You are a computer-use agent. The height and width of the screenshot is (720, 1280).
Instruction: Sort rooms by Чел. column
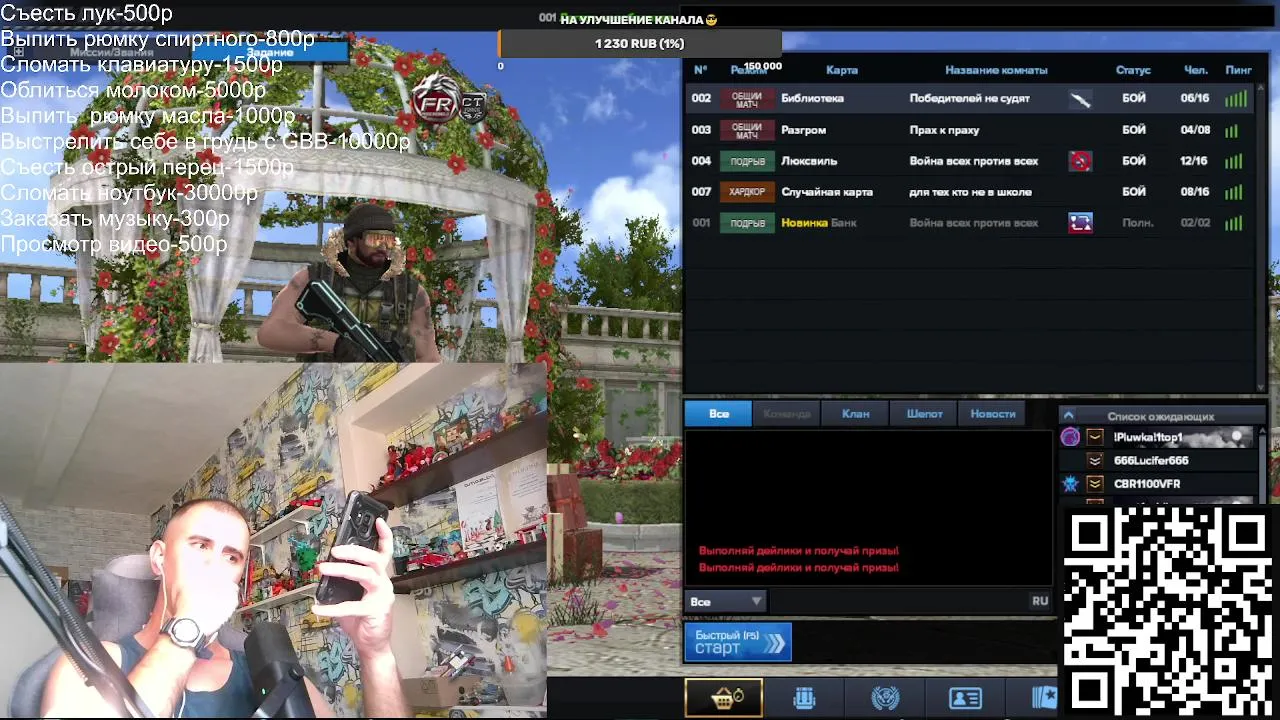(1195, 70)
